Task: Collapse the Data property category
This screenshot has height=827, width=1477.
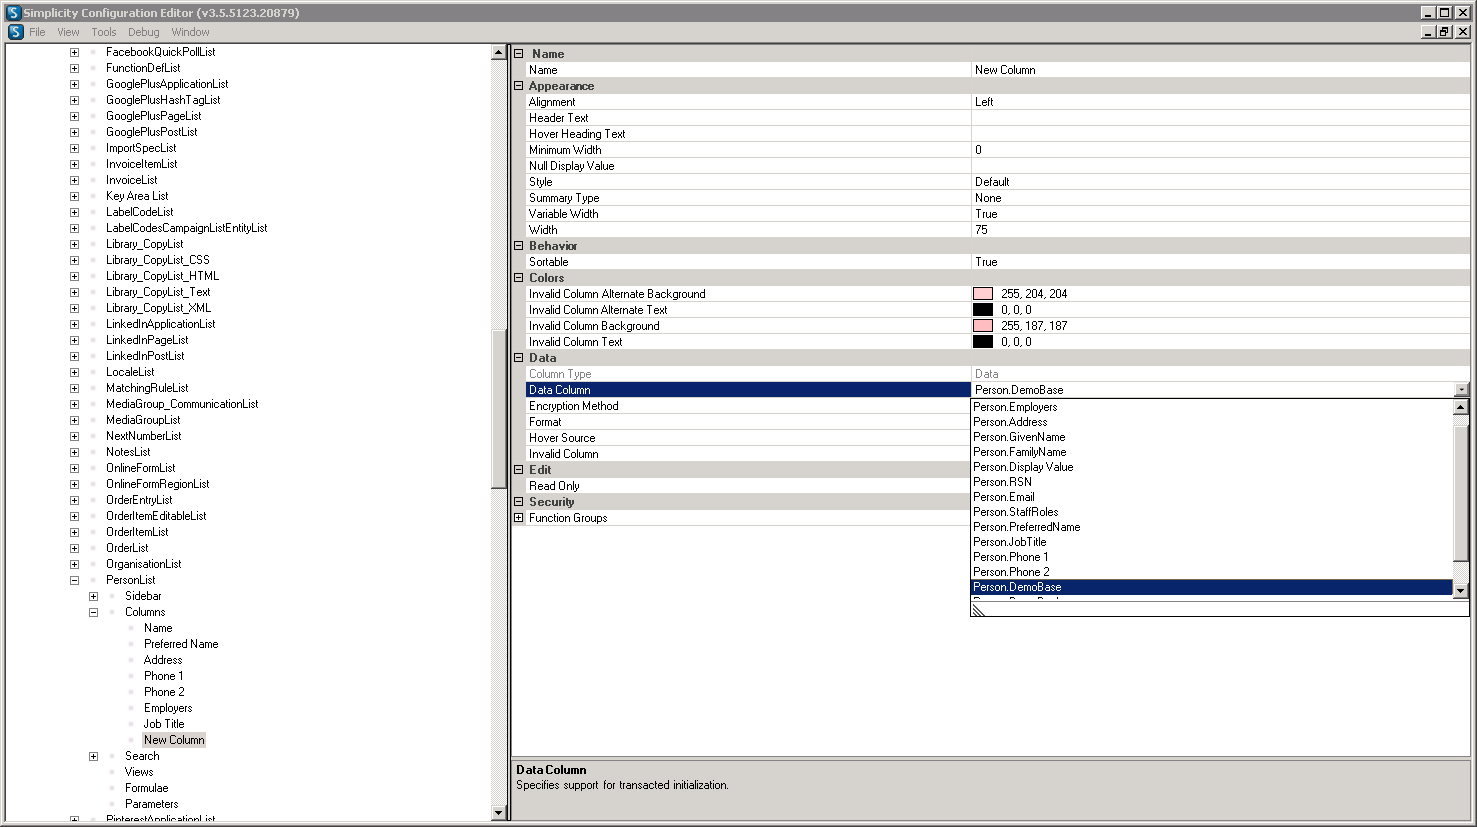Action: 519,358
